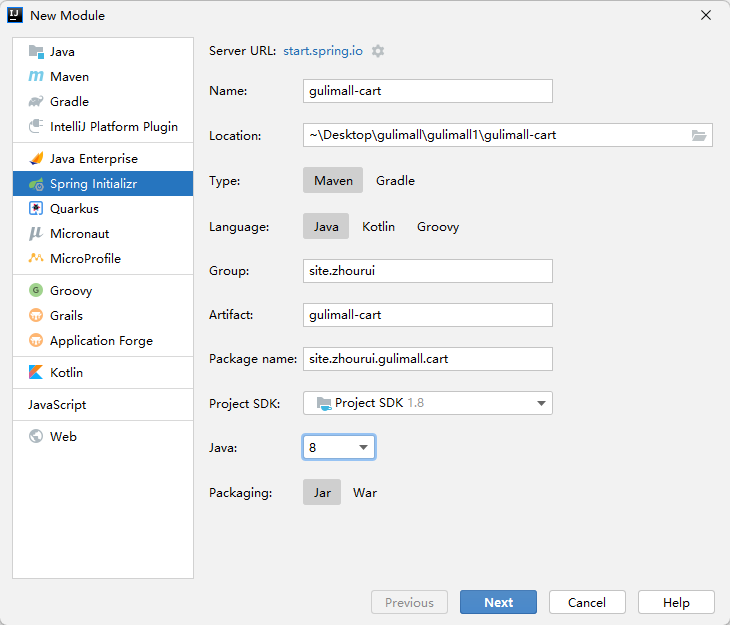Close the New Module dialog
This screenshot has height=625, width=730.
tap(706, 15)
